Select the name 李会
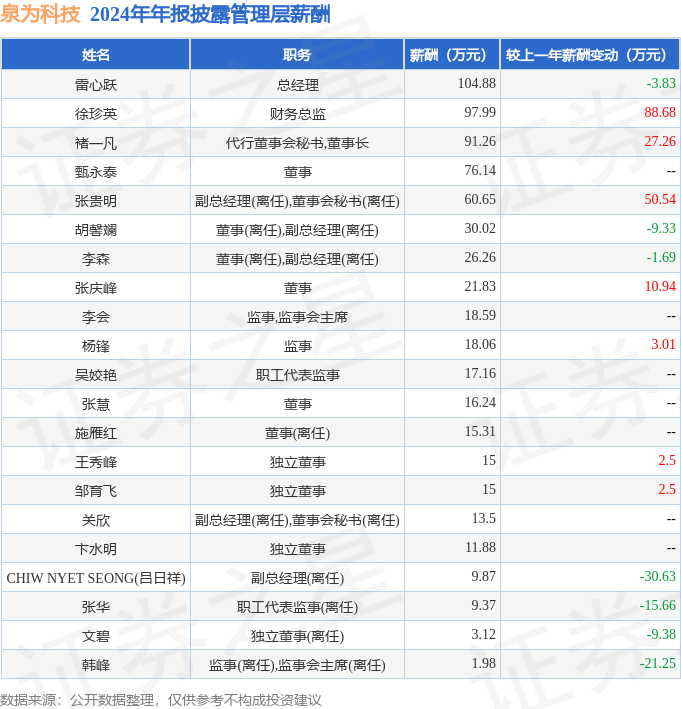This screenshot has width=681, height=709. click(x=95, y=317)
